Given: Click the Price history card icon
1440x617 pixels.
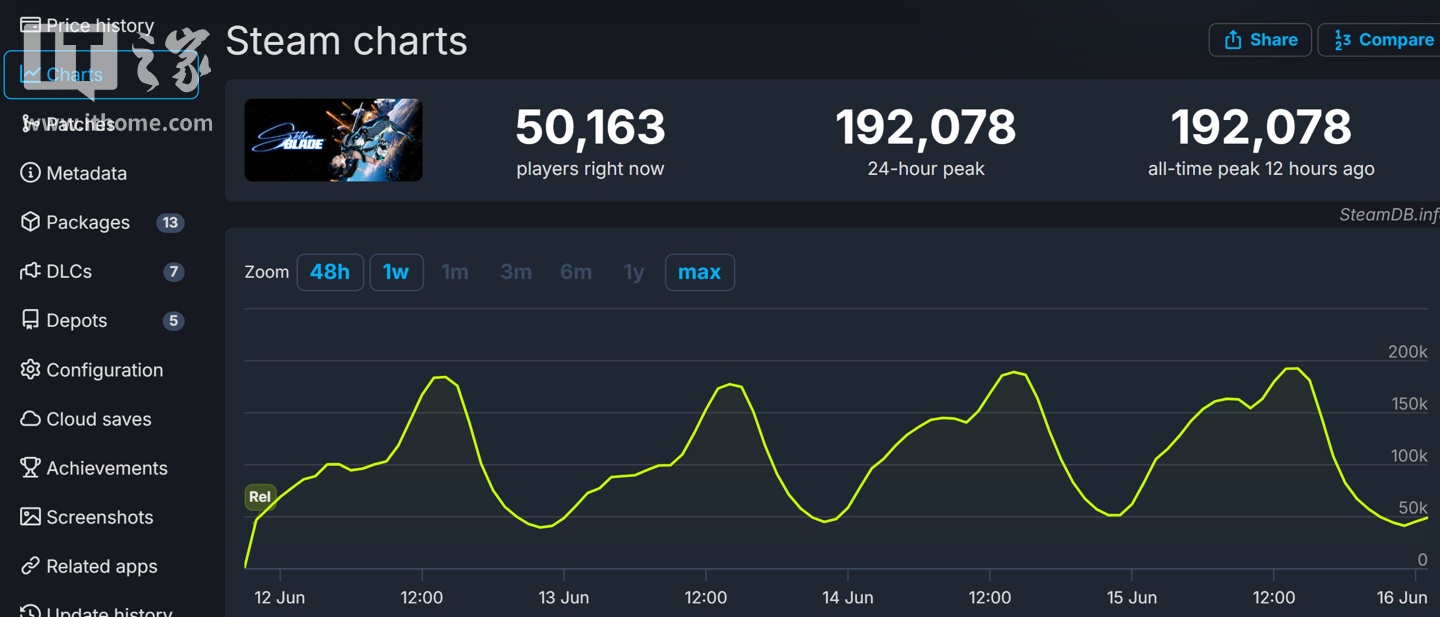Looking at the screenshot, I should click(x=30, y=25).
